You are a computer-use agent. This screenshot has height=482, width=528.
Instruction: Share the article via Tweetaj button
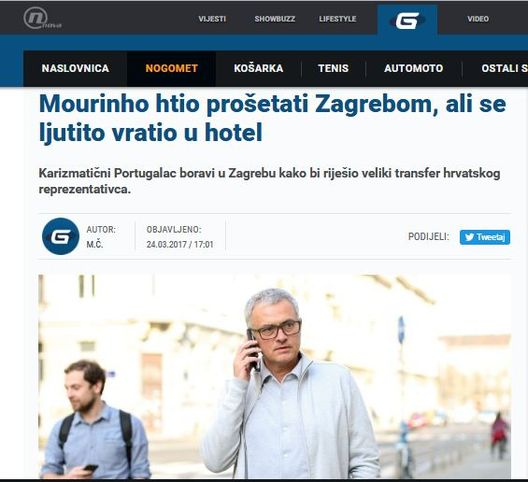485,237
